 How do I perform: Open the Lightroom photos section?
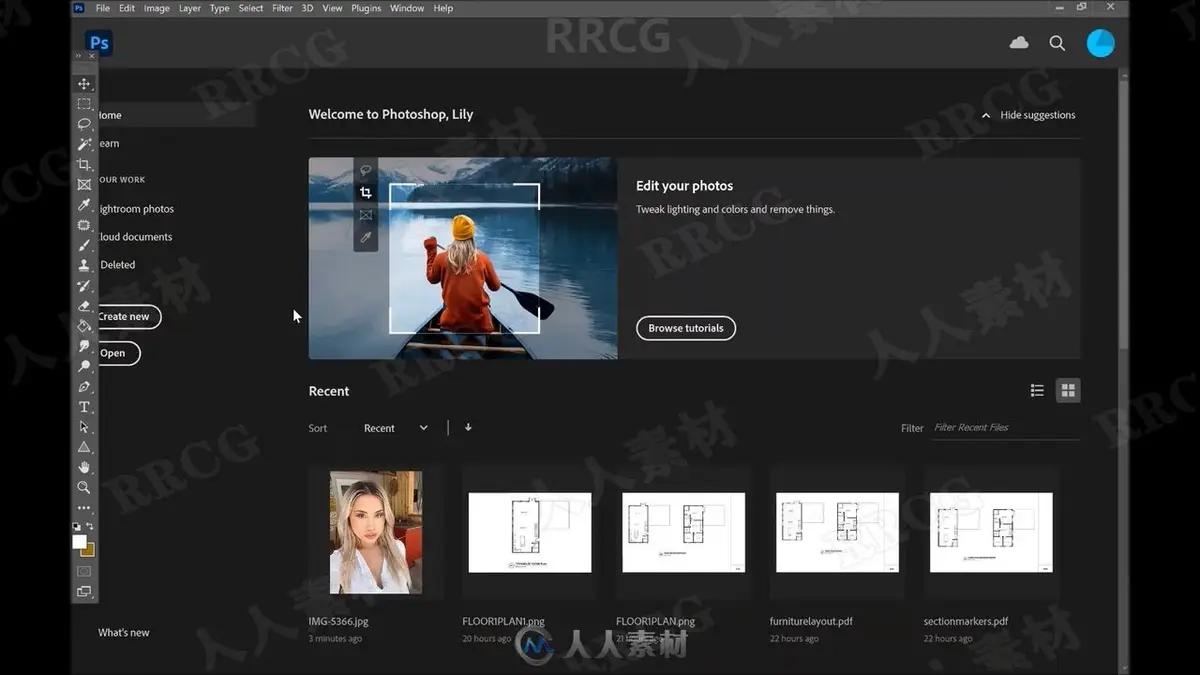pos(137,209)
